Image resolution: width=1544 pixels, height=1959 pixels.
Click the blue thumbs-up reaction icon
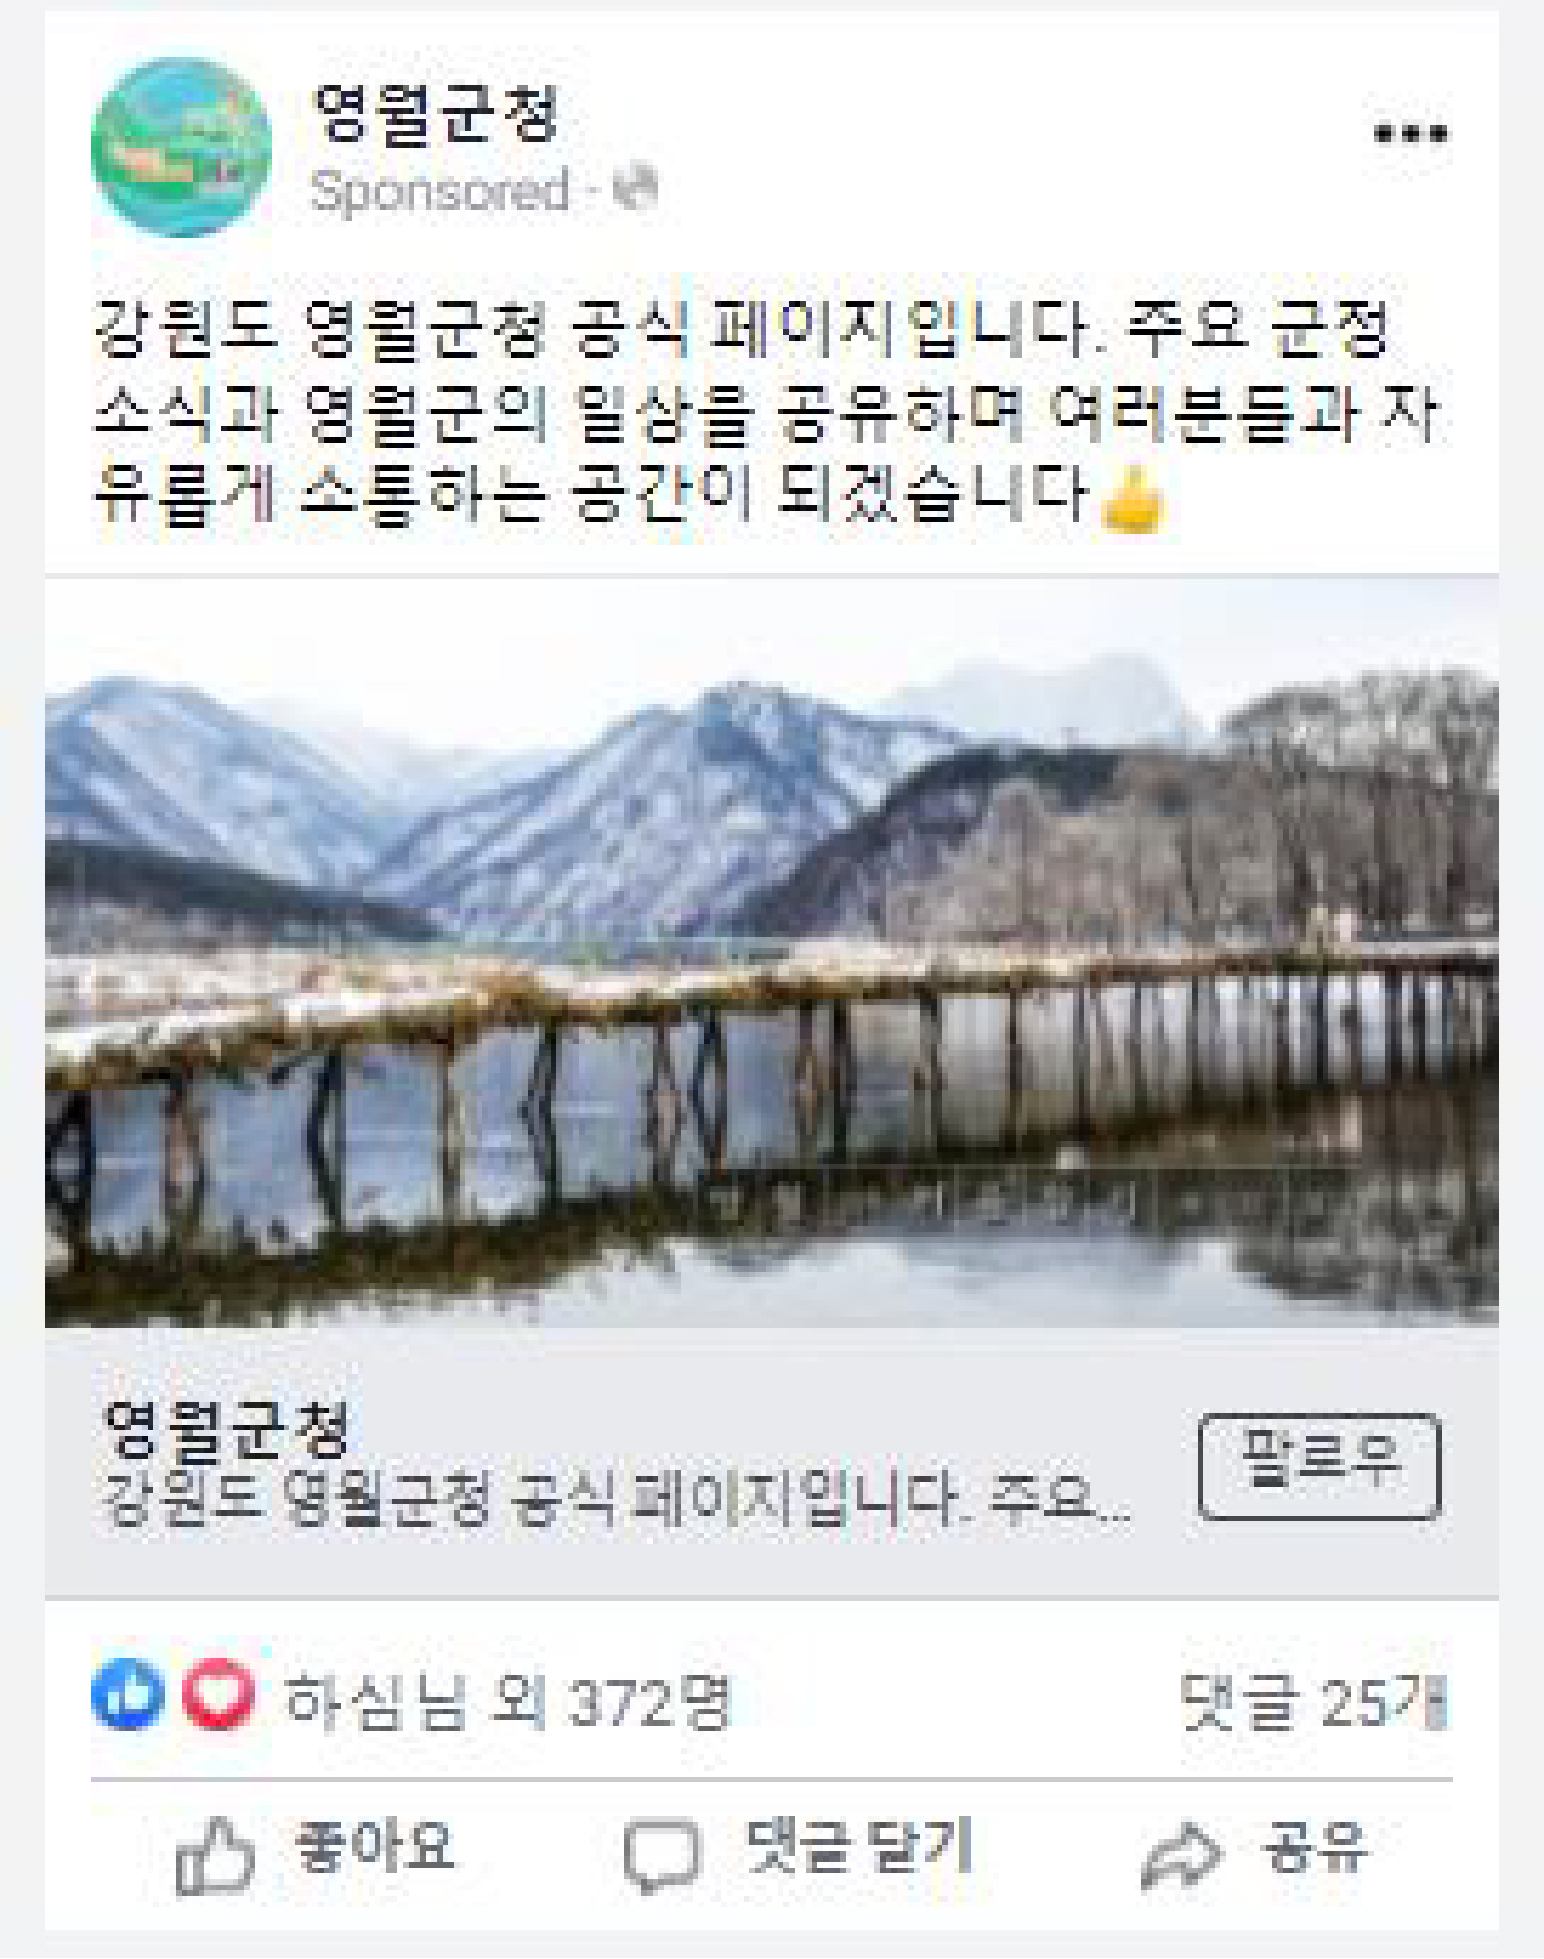point(128,1694)
